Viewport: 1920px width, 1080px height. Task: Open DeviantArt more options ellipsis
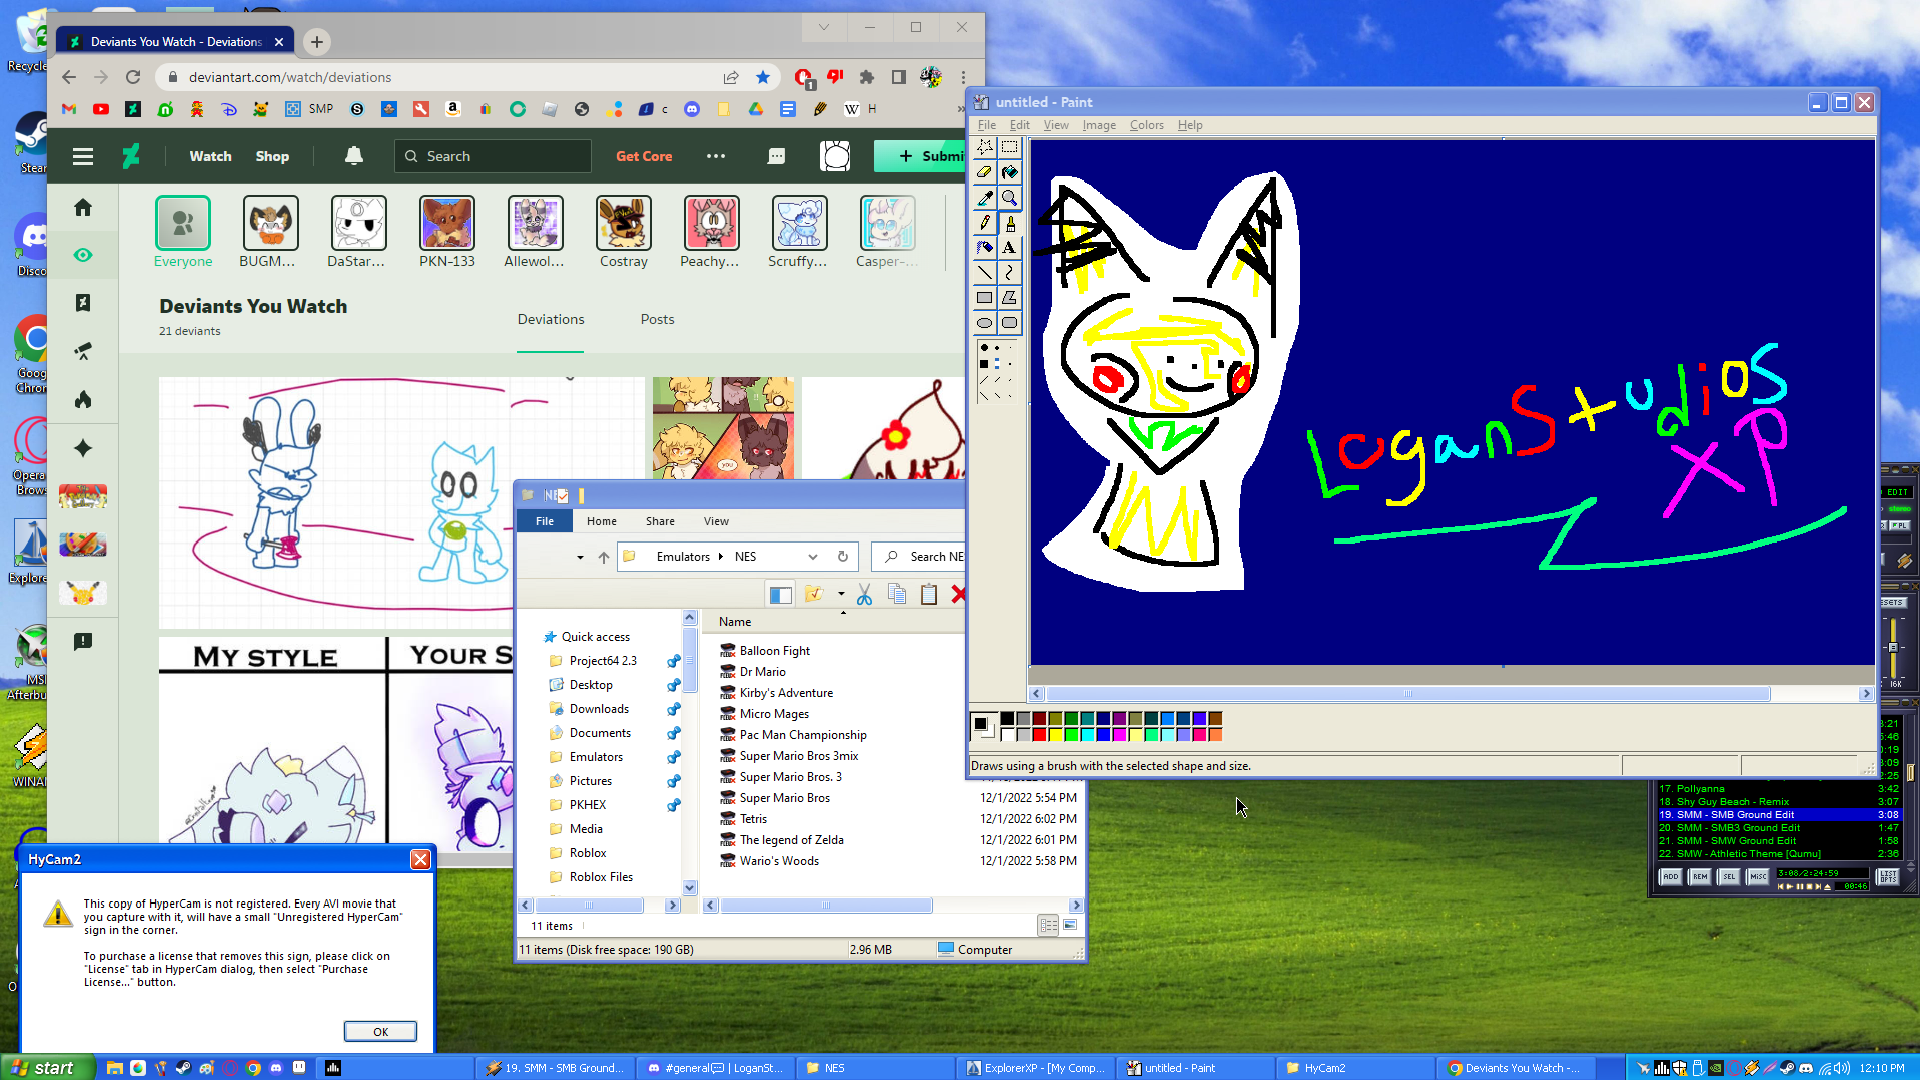(716, 156)
